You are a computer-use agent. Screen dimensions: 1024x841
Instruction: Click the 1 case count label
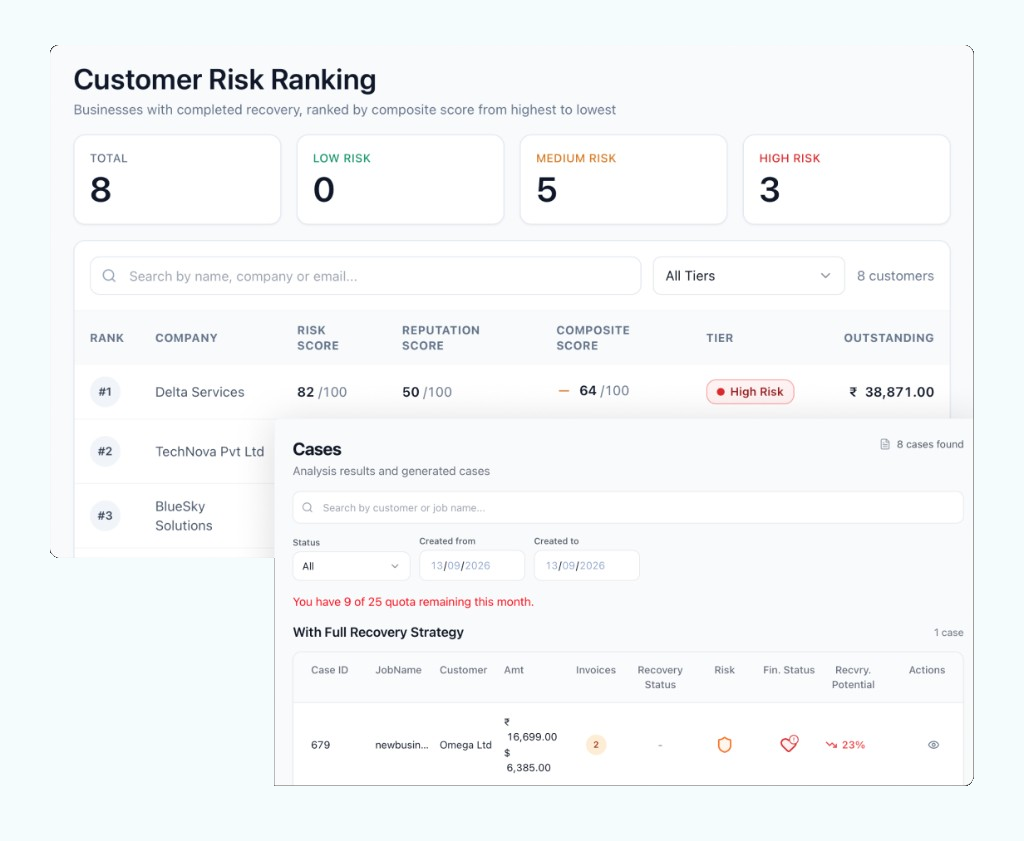948,632
